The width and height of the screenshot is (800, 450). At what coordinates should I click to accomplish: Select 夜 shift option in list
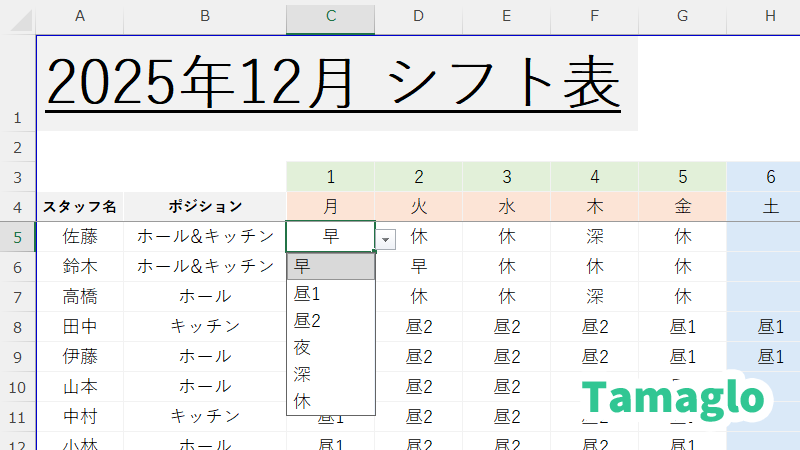pyautogui.click(x=330, y=348)
